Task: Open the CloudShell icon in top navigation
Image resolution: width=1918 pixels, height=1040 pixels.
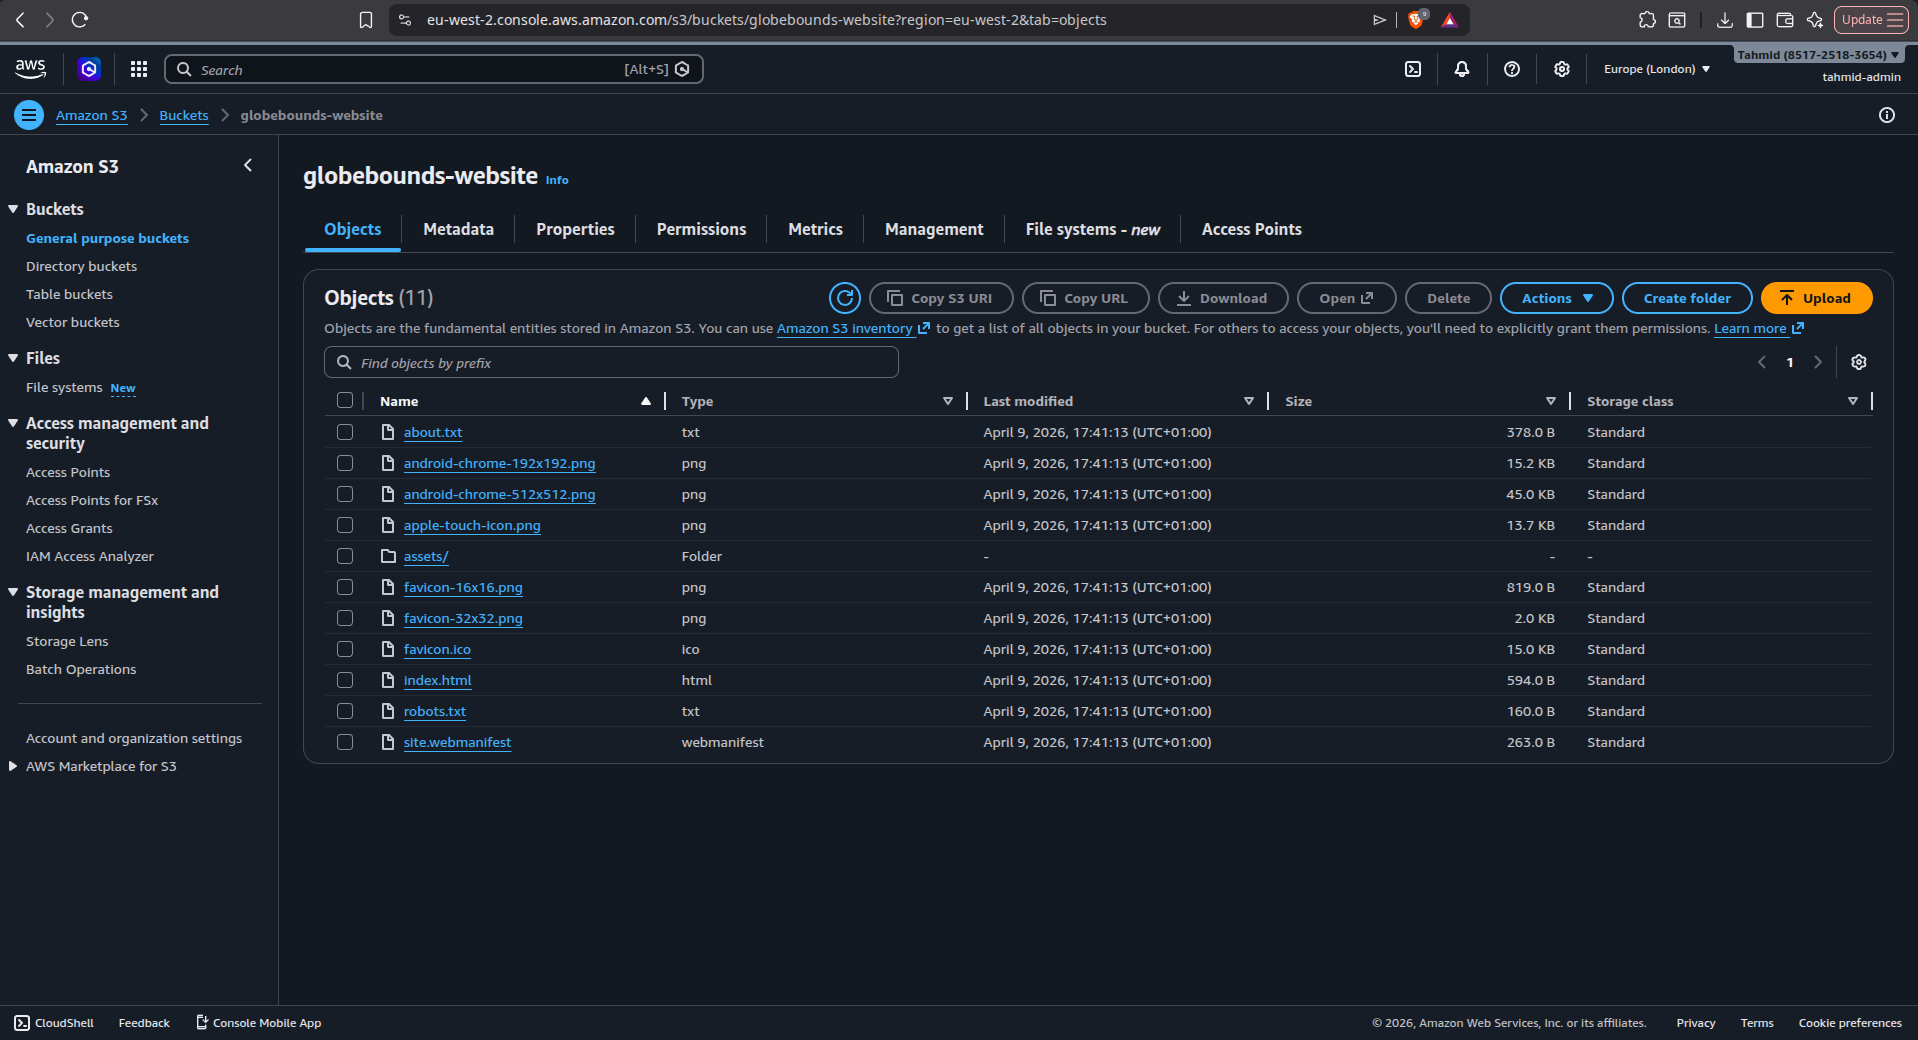Action: pos(1413,69)
